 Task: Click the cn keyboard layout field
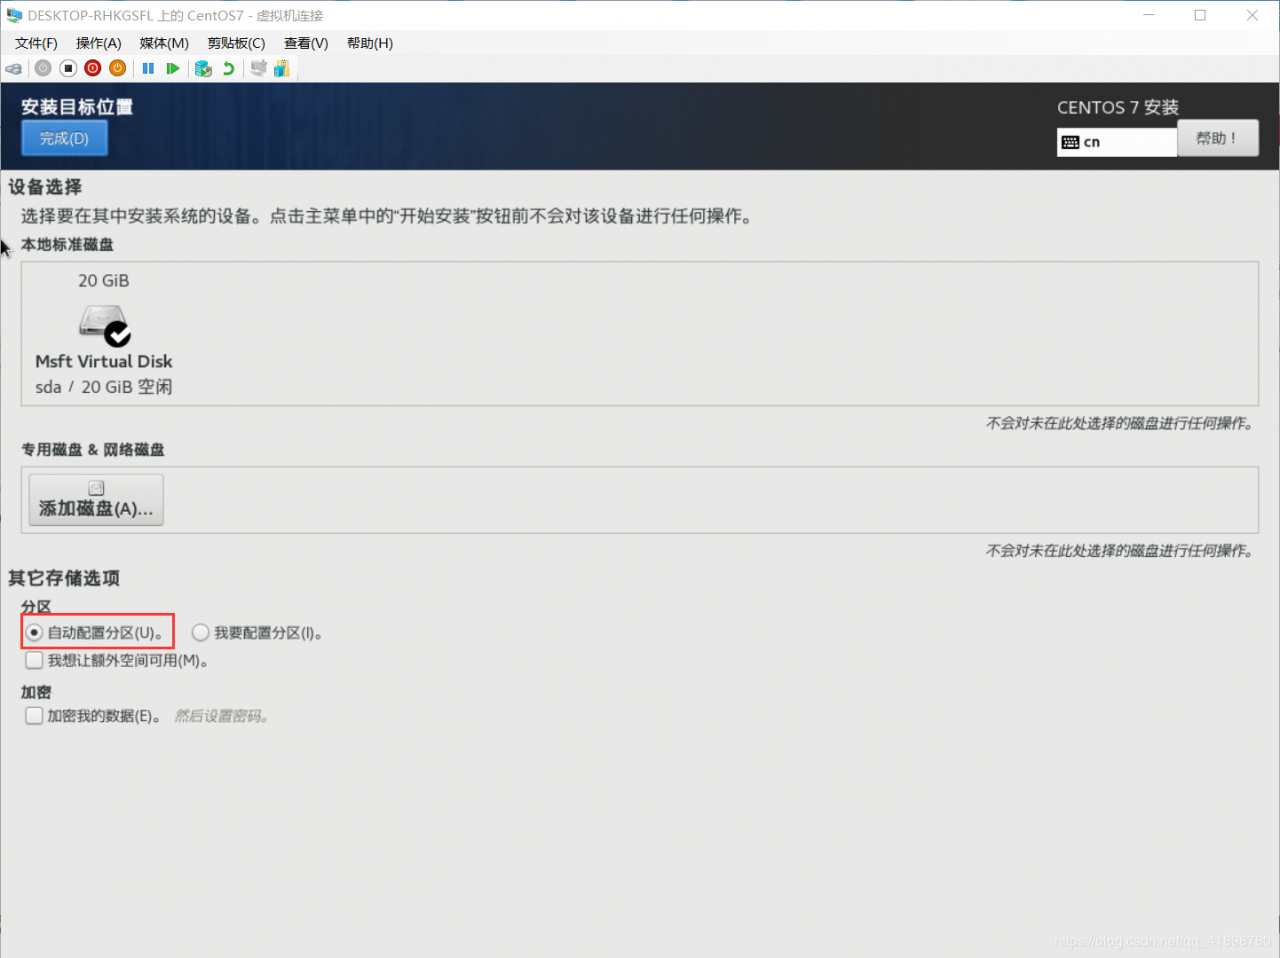tap(1117, 142)
